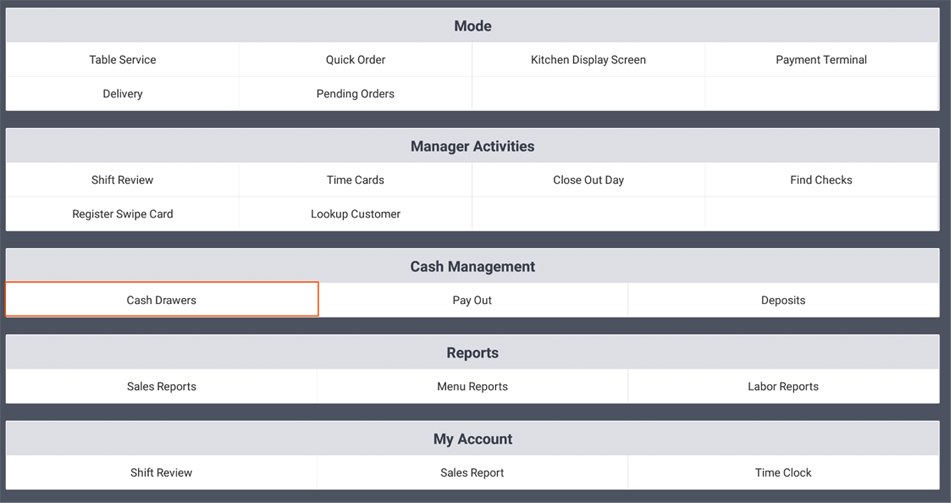Open Delivery mode
Screen dimensions: 951x503
(x=122, y=94)
